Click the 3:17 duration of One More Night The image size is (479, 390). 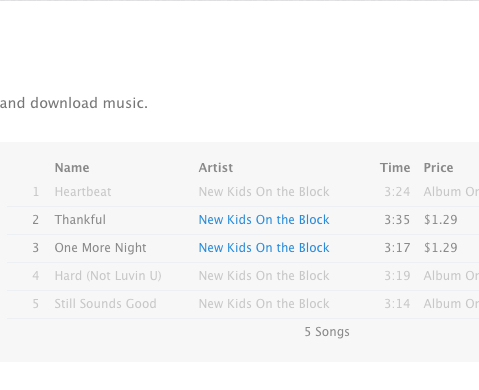397,248
